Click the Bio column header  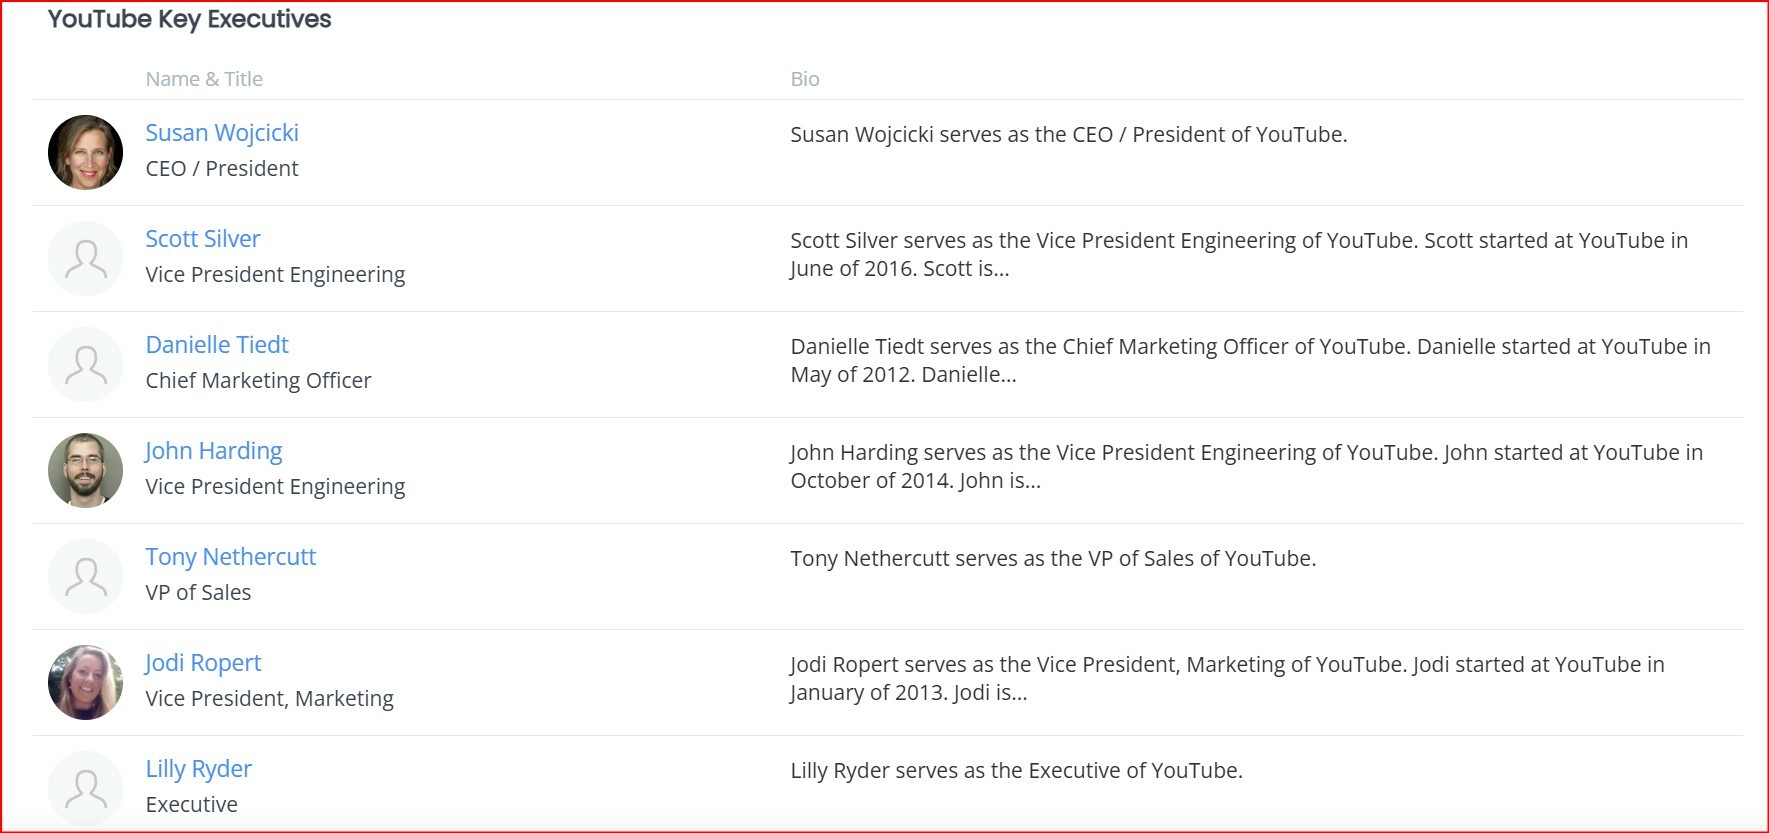click(x=805, y=79)
